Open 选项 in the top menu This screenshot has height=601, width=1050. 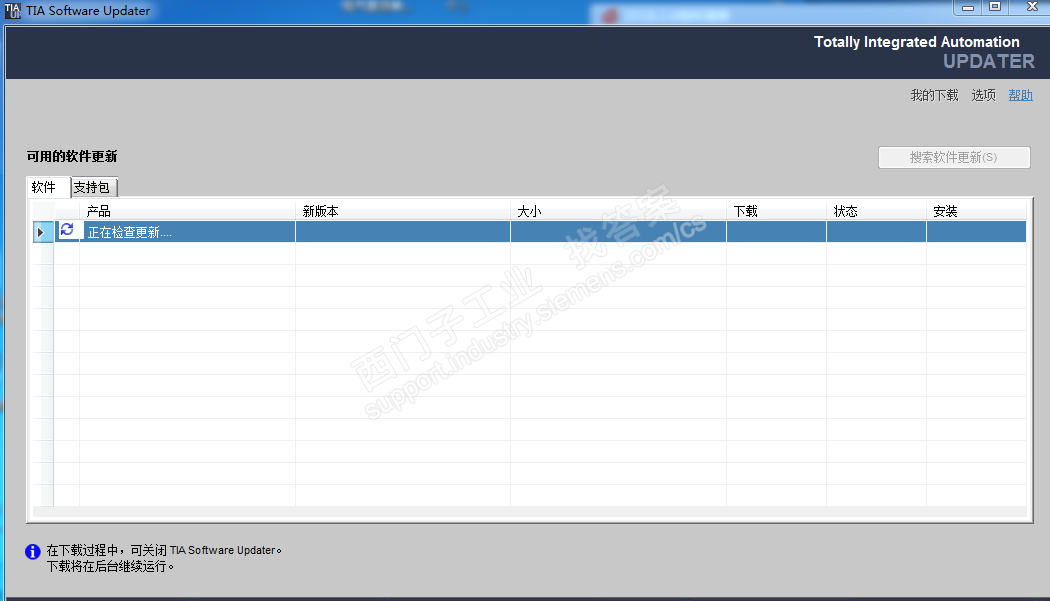984,95
